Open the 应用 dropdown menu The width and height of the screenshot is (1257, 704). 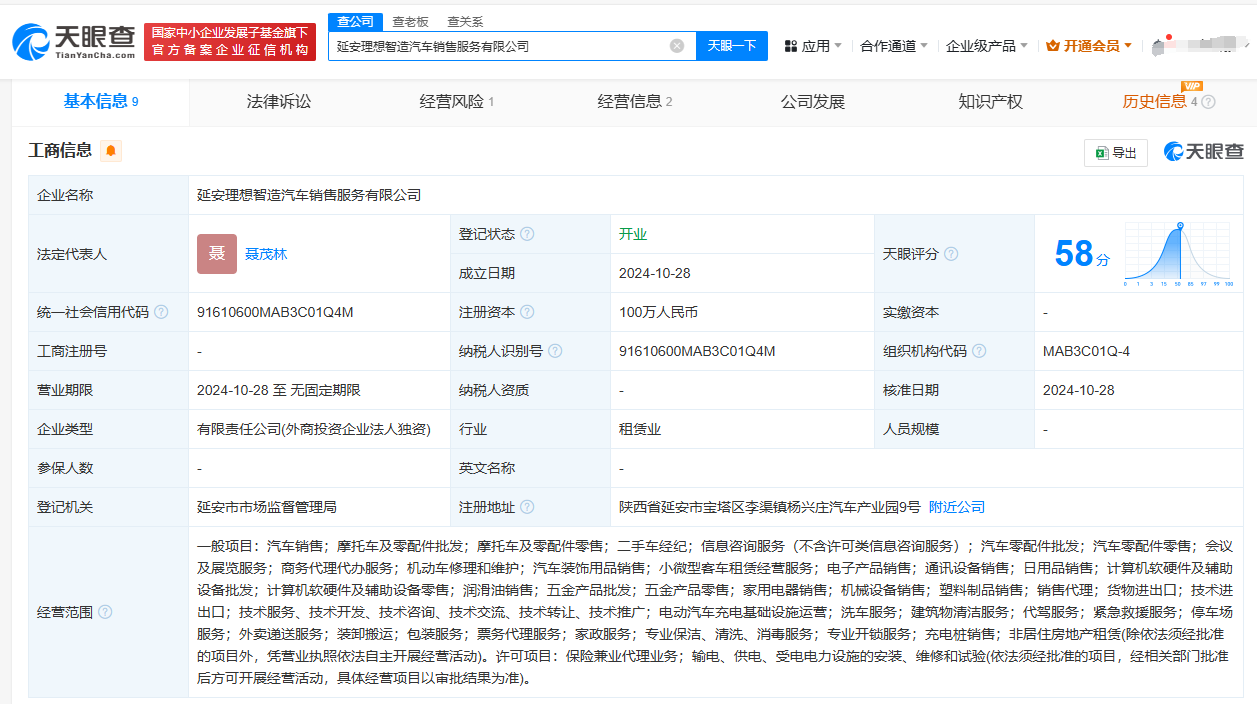pos(813,46)
